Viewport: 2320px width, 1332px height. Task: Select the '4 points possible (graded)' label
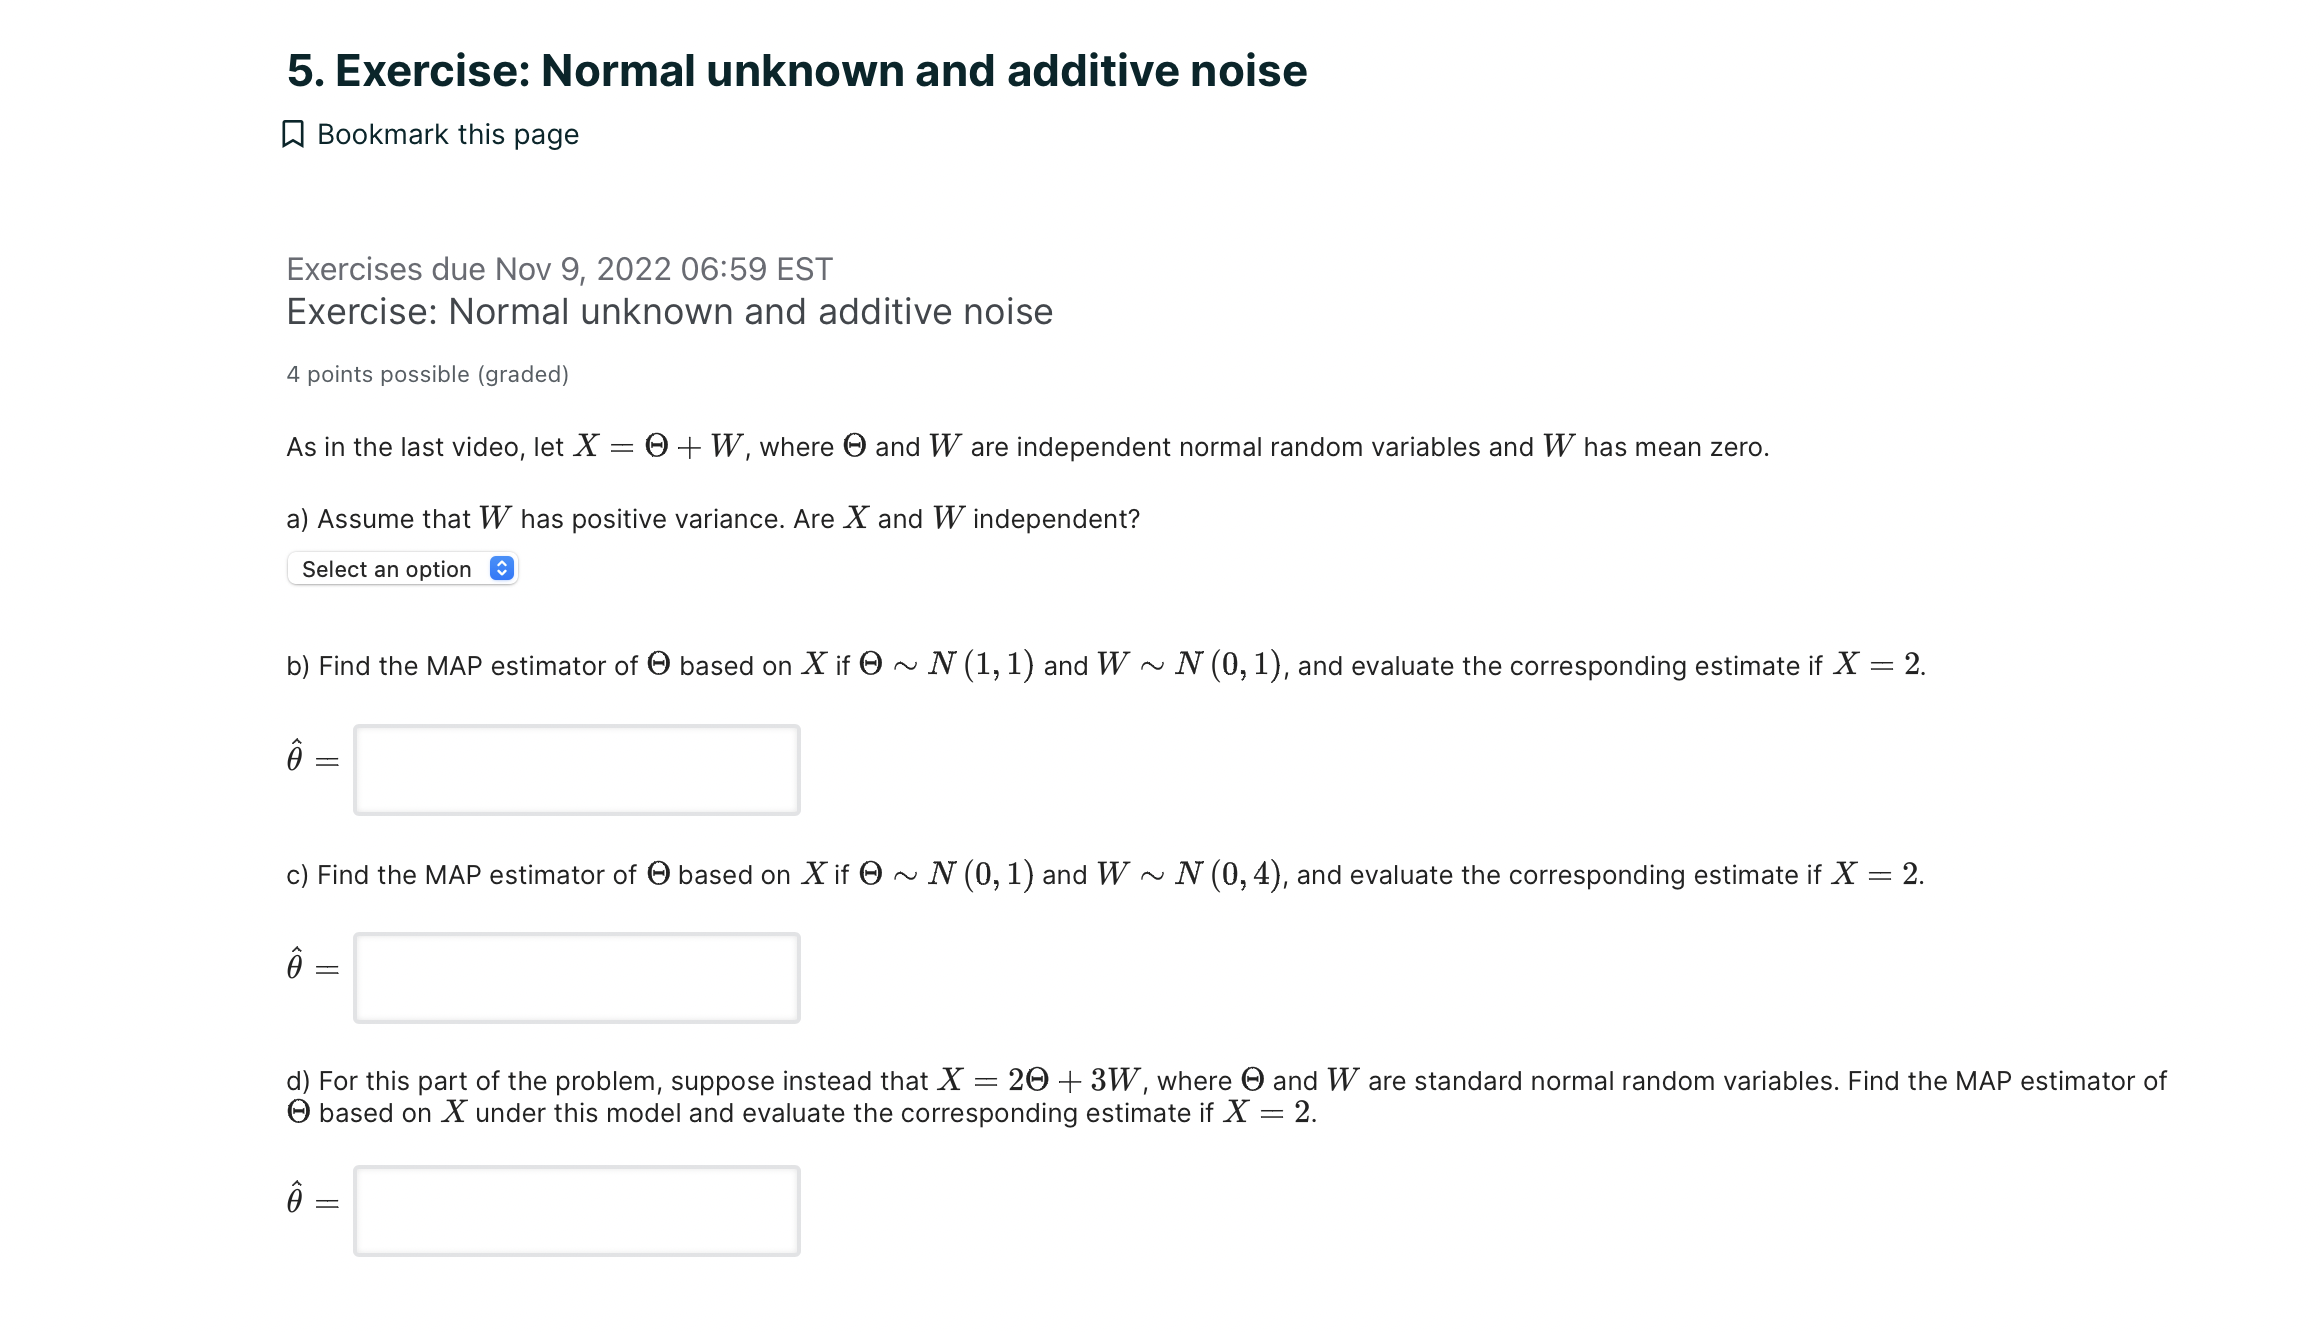pyautogui.click(x=427, y=373)
